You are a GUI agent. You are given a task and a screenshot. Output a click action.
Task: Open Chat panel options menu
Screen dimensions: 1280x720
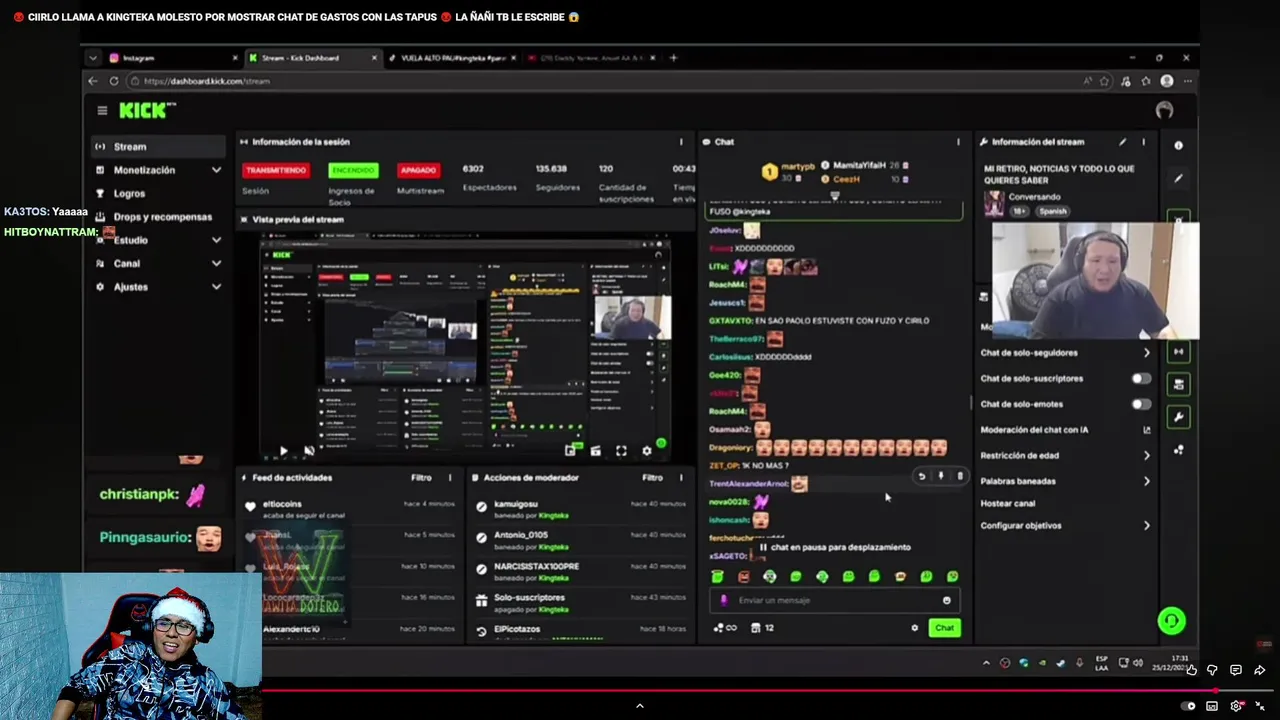click(x=958, y=142)
